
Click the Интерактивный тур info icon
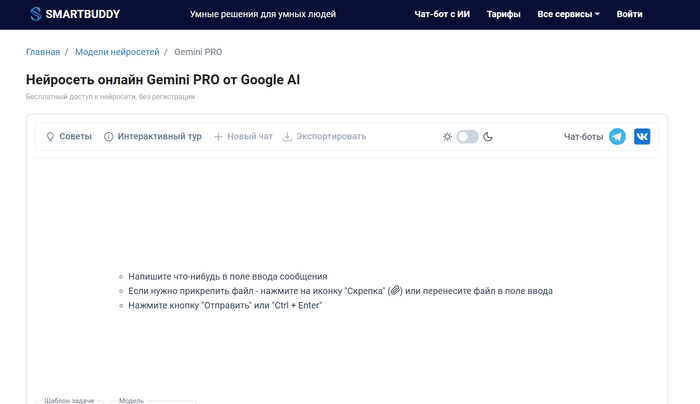tap(108, 136)
